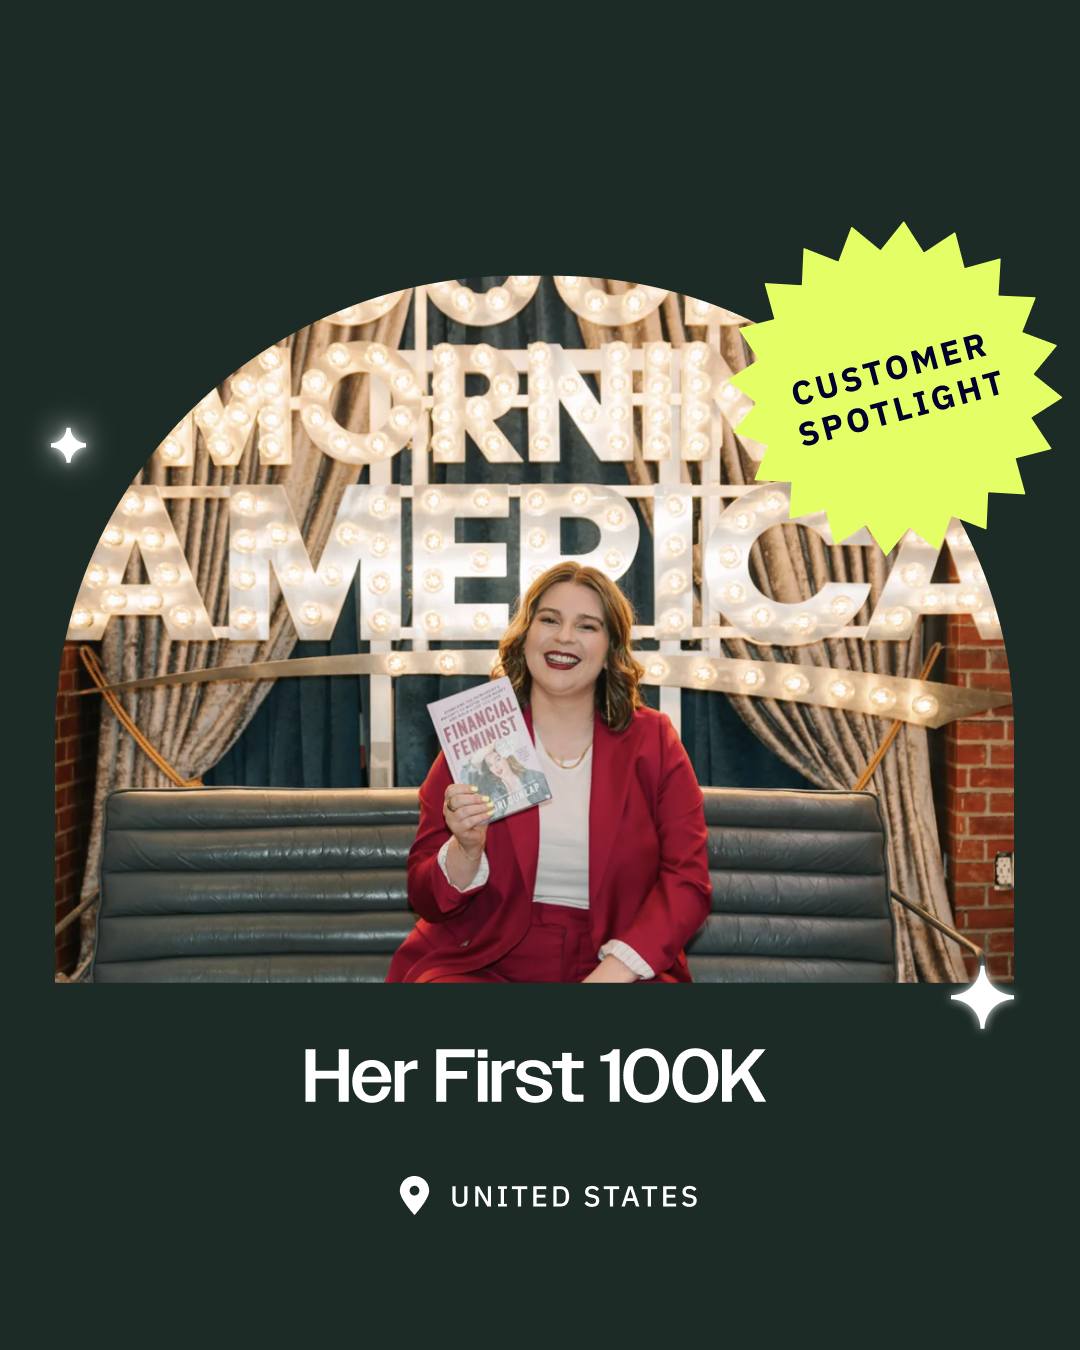Click the wall power outlet
Viewport: 1080px width, 1350px height.
click(1003, 868)
